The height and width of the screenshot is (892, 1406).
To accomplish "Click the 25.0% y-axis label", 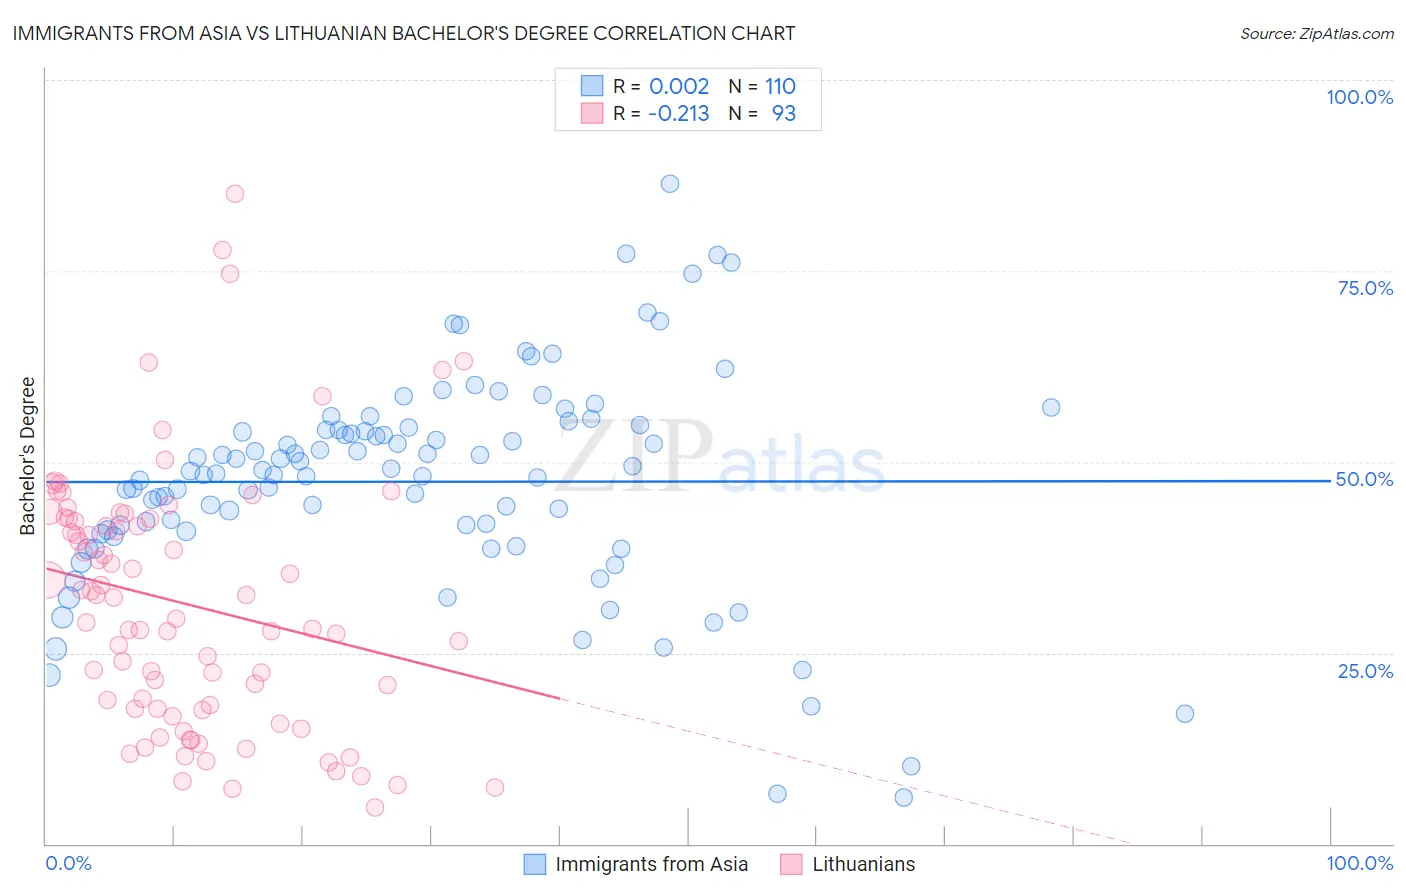I will pyautogui.click(x=1365, y=671).
